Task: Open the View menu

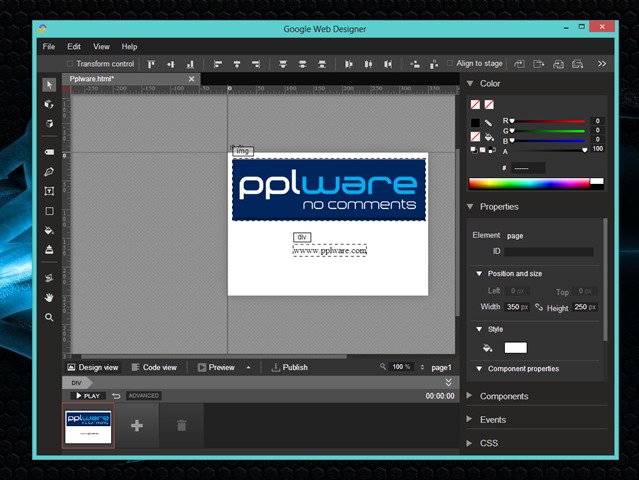Action: tap(101, 46)
